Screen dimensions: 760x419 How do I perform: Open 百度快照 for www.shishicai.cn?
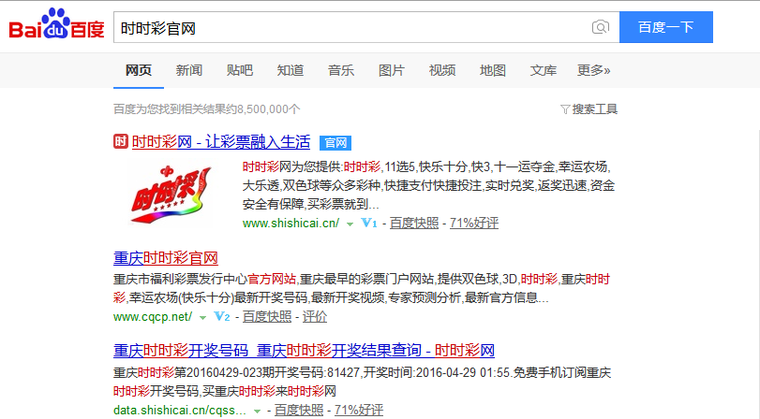pos(414,223)
